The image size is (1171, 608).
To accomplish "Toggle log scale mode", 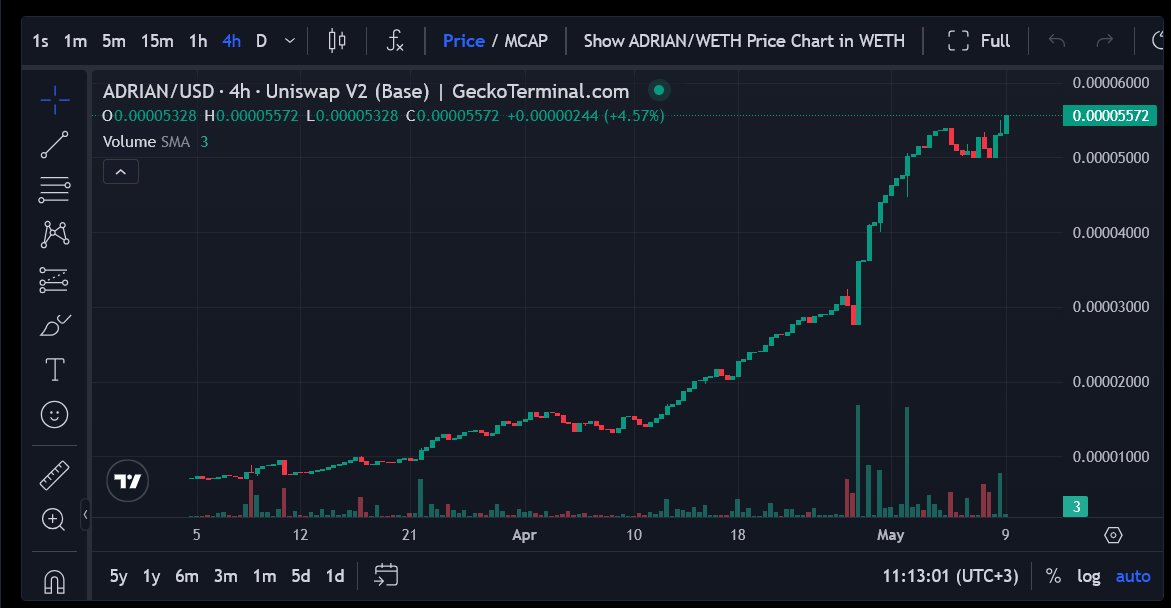I will (1088, 576).
